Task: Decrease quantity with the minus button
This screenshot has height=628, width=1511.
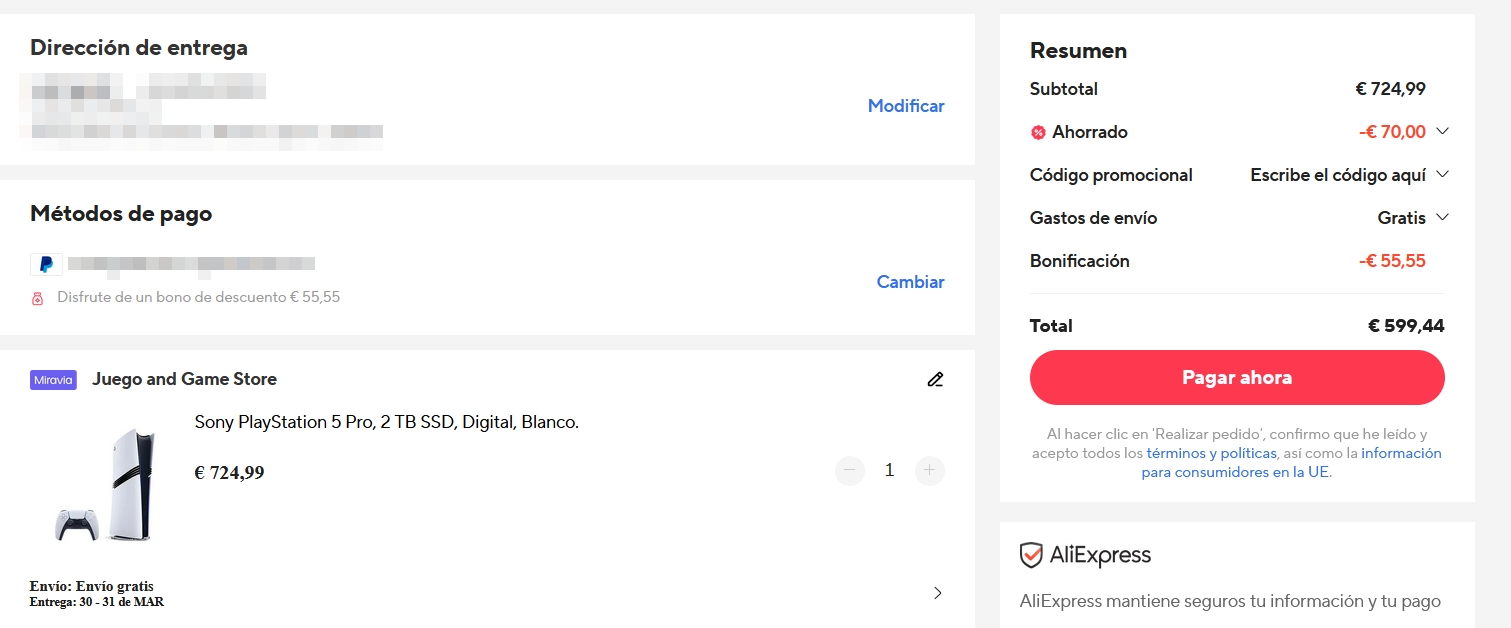Action: [850, 470]
